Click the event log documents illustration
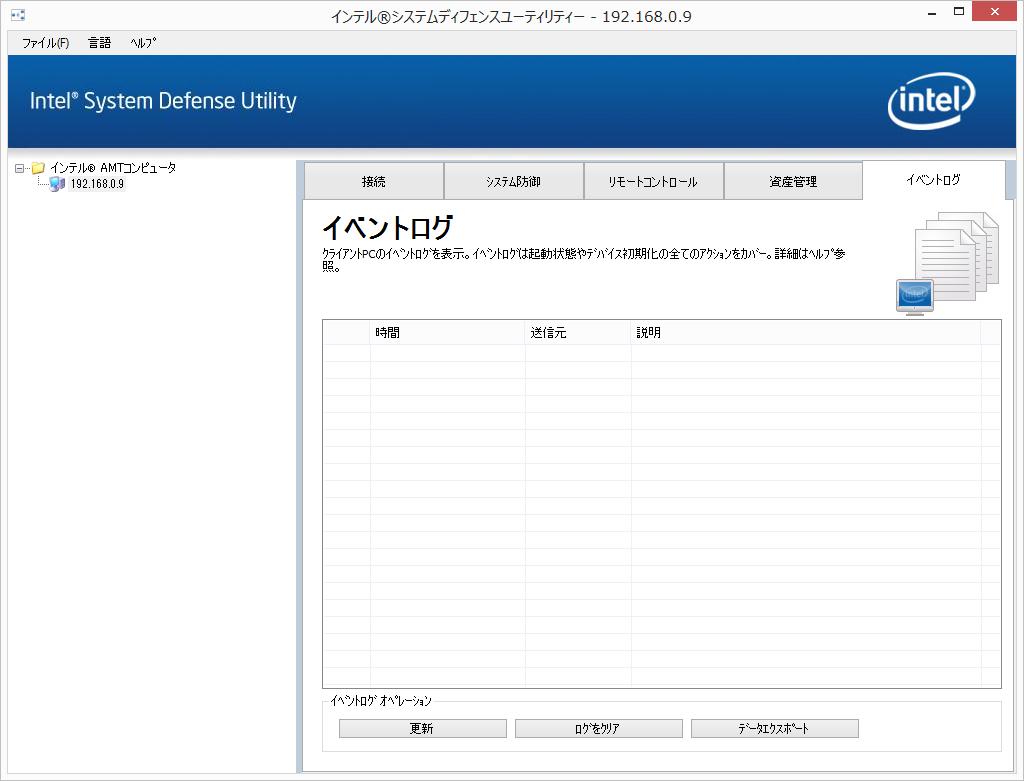Screen dimensions: 1024x781 coord(948,263)
